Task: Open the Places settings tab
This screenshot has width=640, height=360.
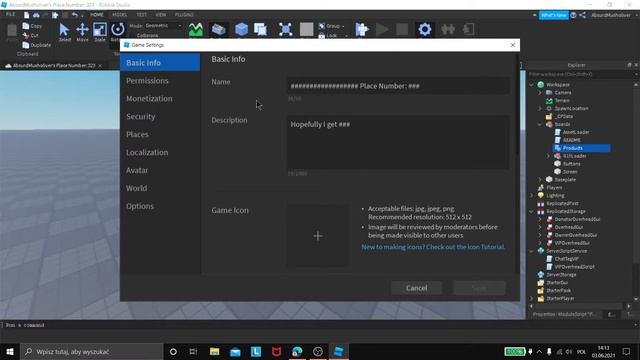Action: [137, 135]
